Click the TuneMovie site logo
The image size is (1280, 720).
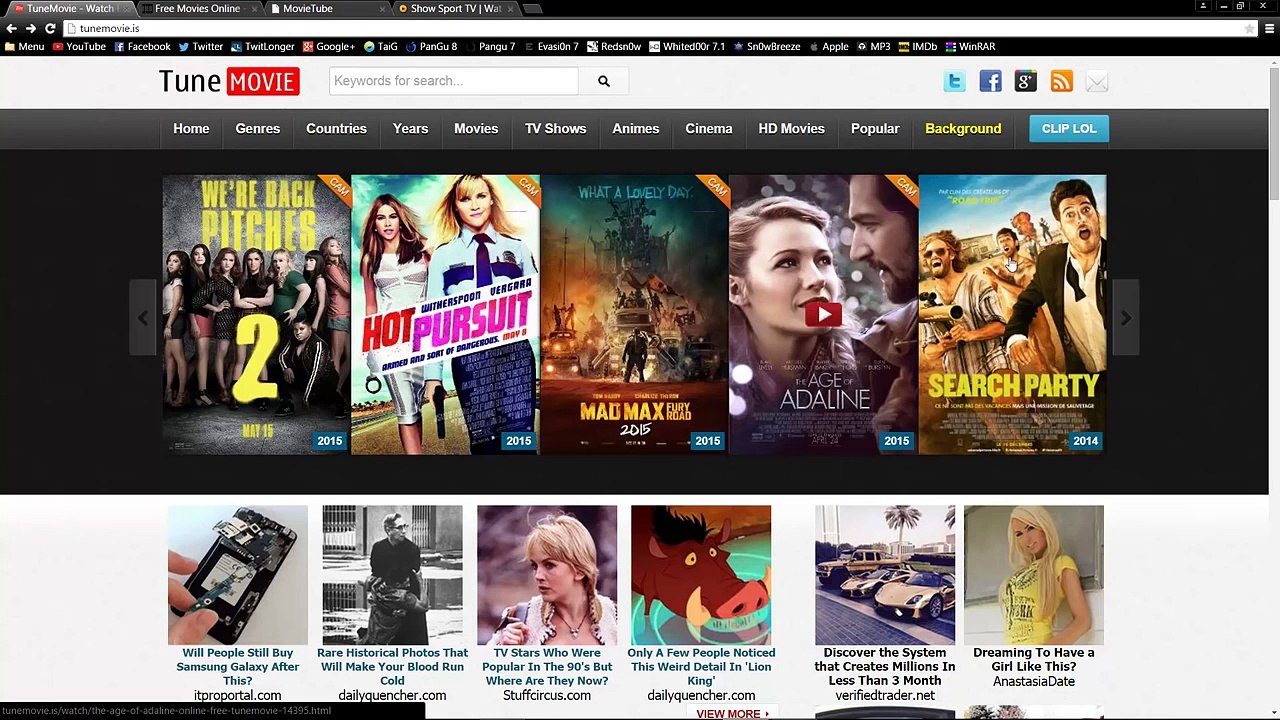(x=229, y=81)
